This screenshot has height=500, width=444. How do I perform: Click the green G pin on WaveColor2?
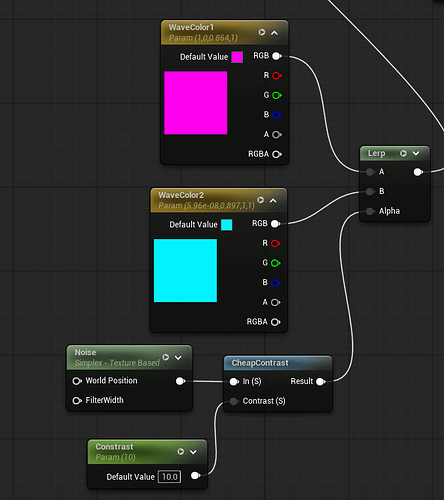275,263
